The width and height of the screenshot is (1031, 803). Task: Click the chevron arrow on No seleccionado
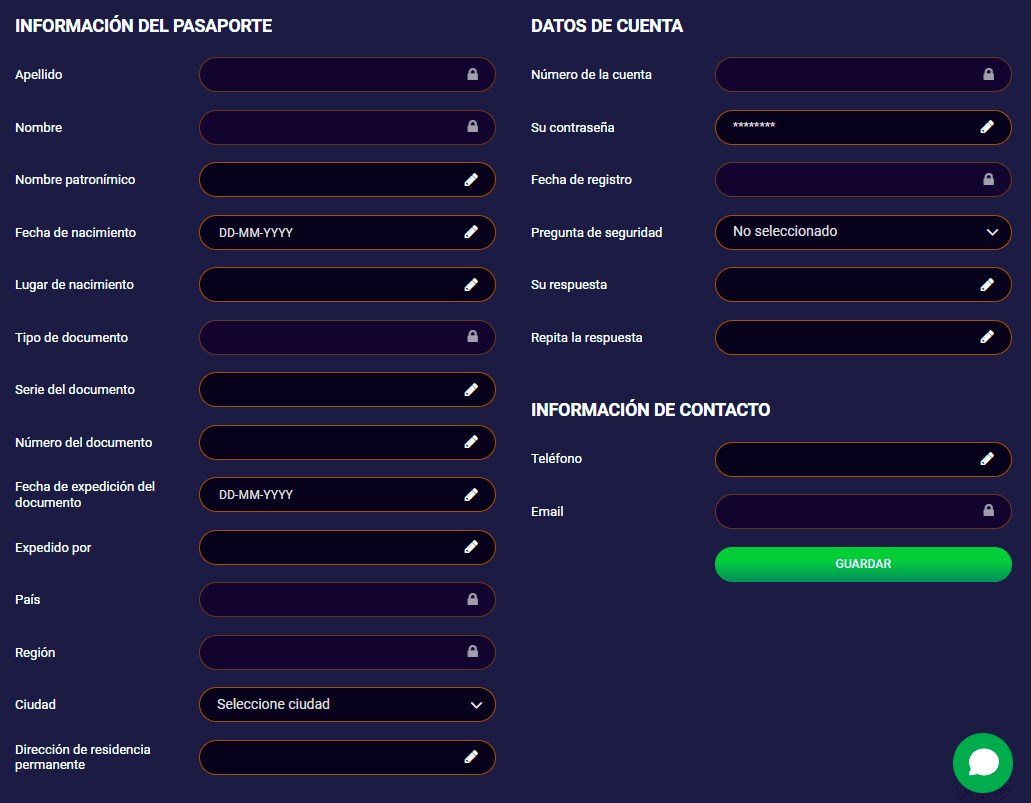click(x=992, y=232)
